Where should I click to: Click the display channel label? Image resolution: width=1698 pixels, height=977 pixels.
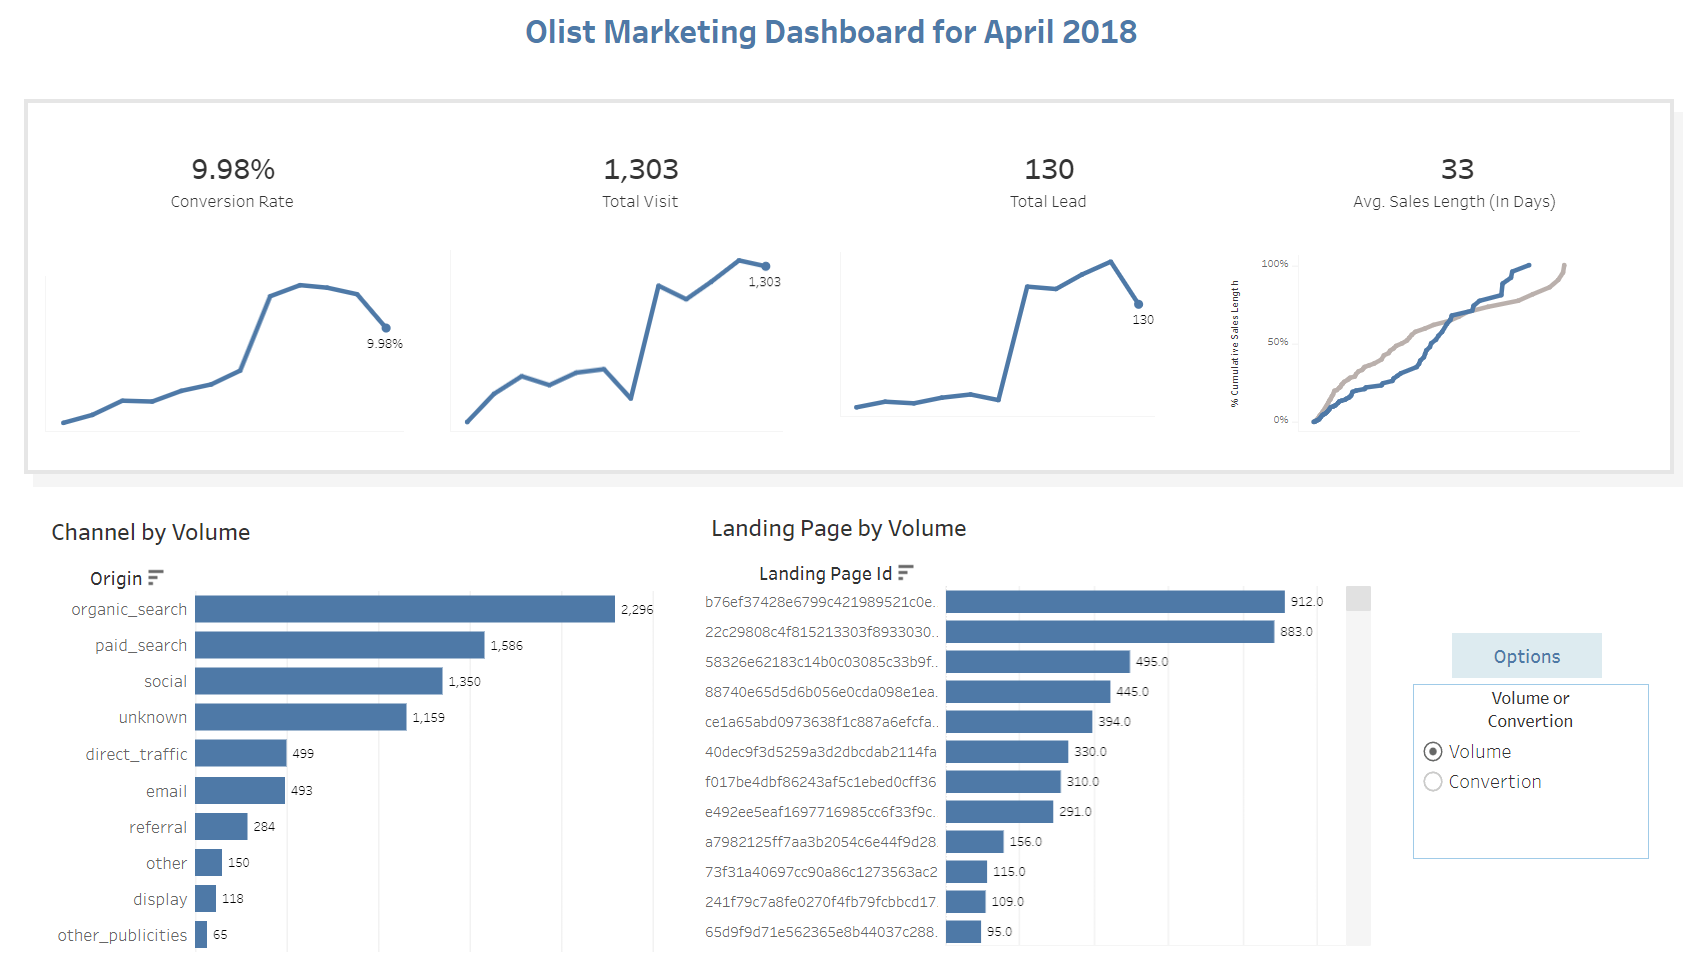click(x=160, y=899)
